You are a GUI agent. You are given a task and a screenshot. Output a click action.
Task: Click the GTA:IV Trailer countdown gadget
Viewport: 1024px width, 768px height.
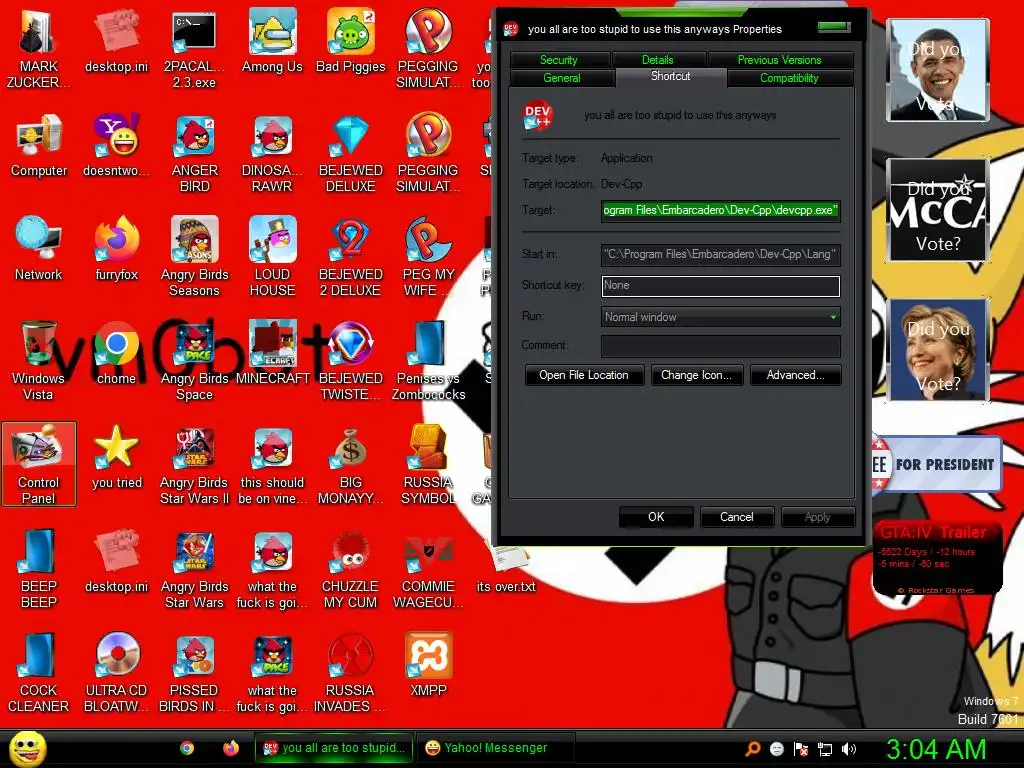[x=937, y=558]
